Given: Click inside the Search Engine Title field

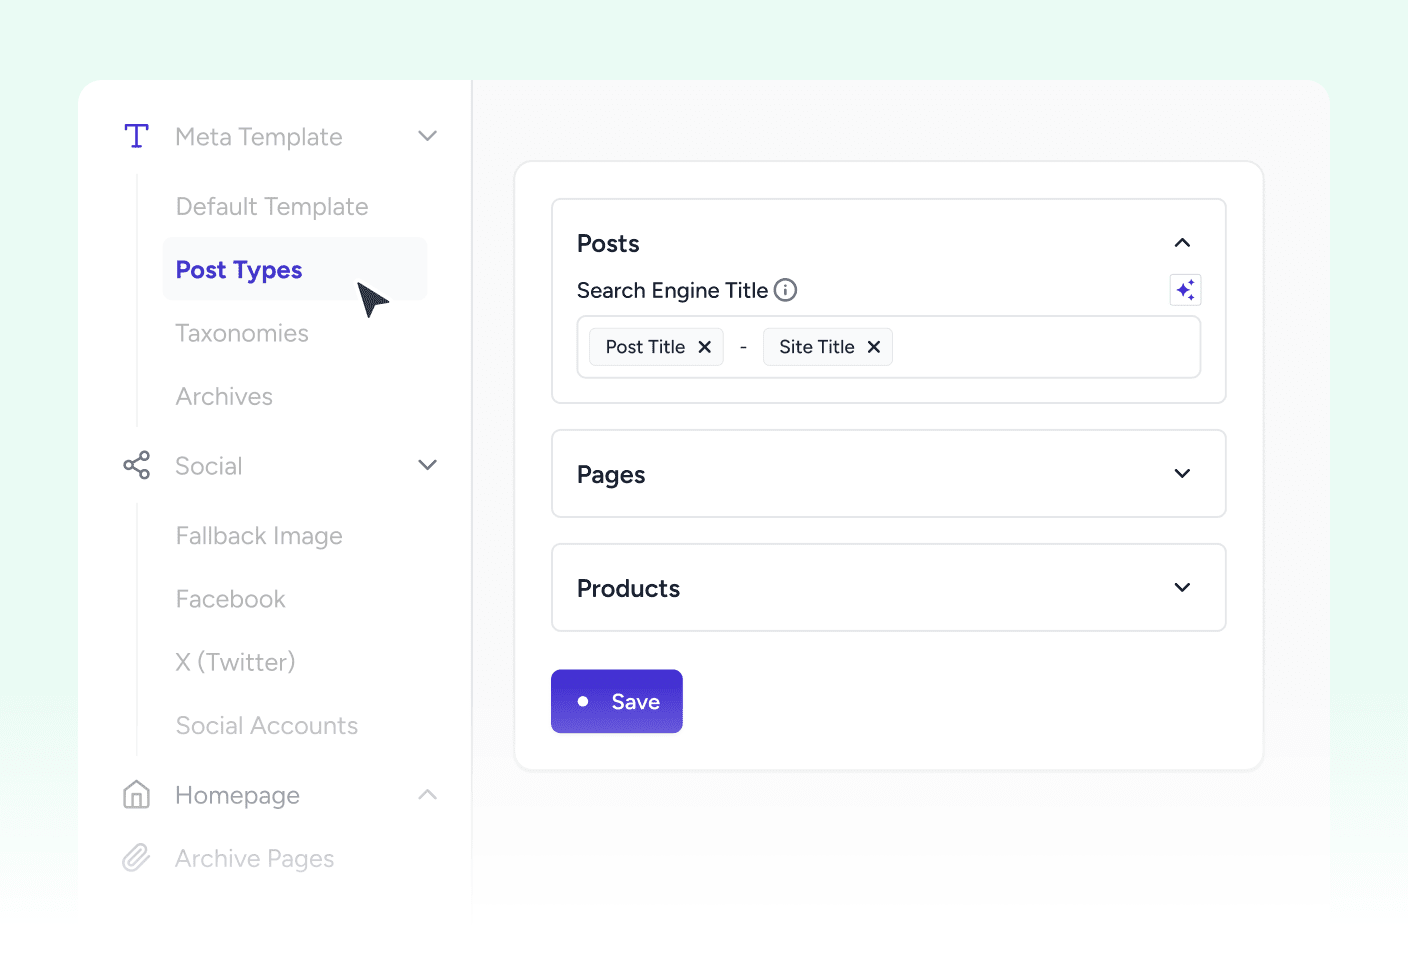Looking at the screenshot, I should point(1040,347).
